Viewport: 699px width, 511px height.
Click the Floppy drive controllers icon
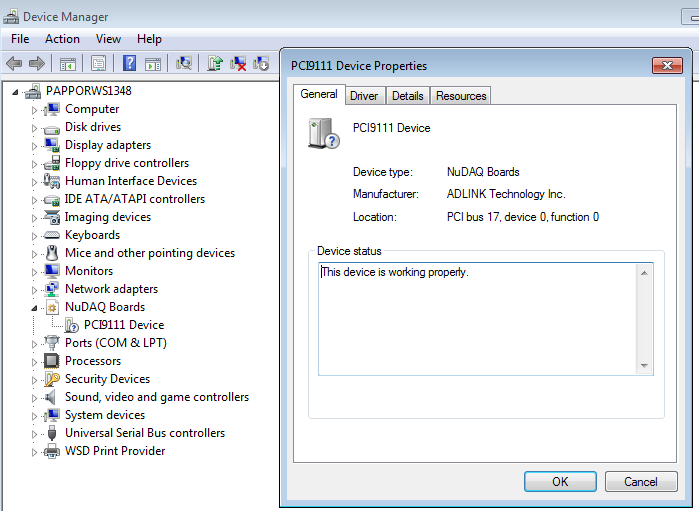click(52, 163)
